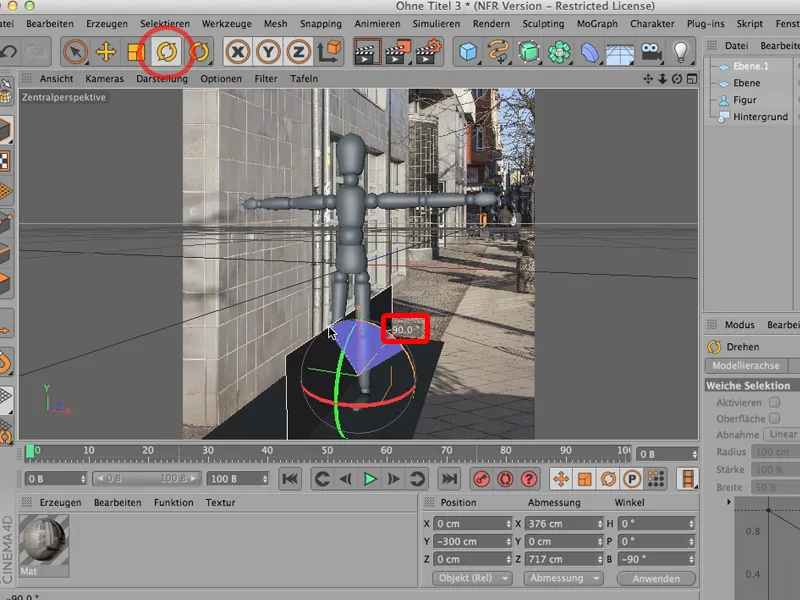The width and height of the screenshot is (800, 600).
Task: Add a light object with bulb icon
Action: tap(681, 52)
